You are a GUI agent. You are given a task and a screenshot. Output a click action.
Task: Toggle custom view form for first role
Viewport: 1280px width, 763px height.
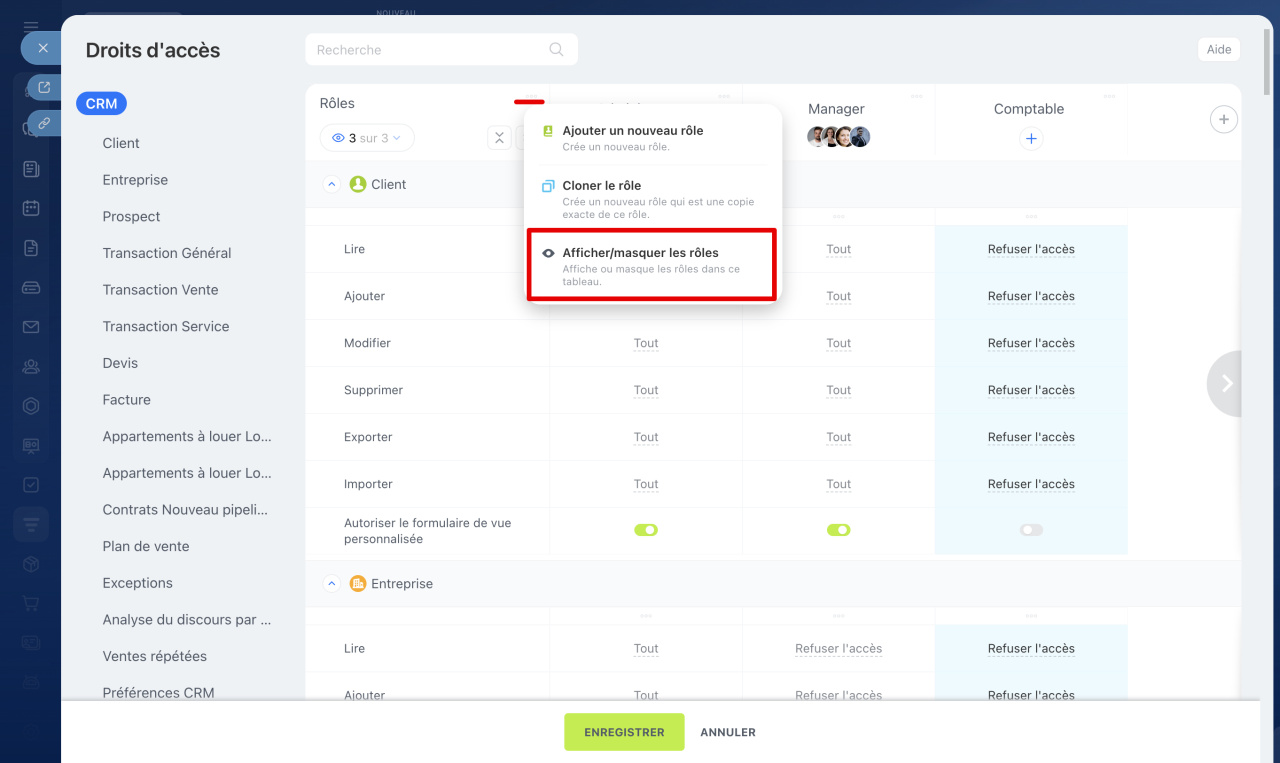646,530
